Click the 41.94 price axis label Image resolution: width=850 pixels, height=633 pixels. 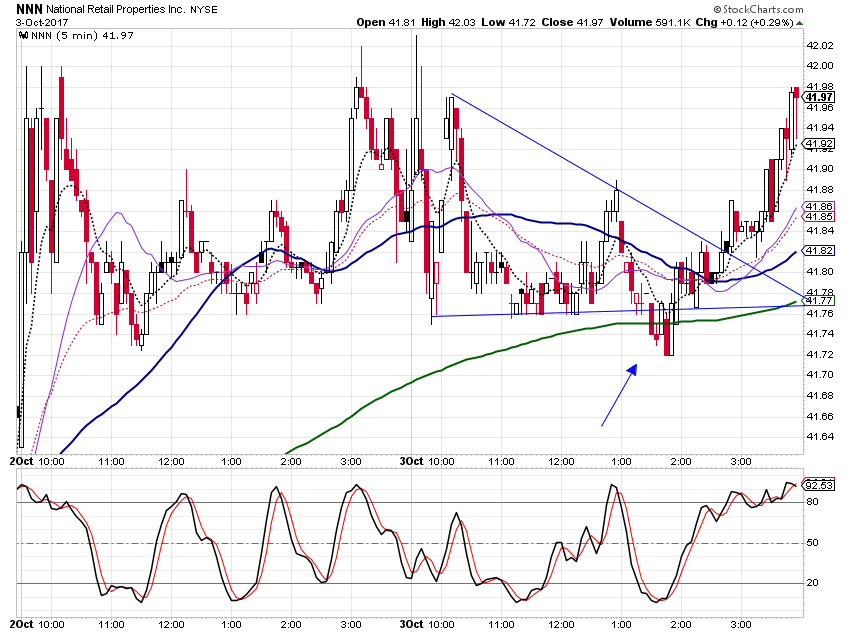pyautogui.click(x=820, y=128)
